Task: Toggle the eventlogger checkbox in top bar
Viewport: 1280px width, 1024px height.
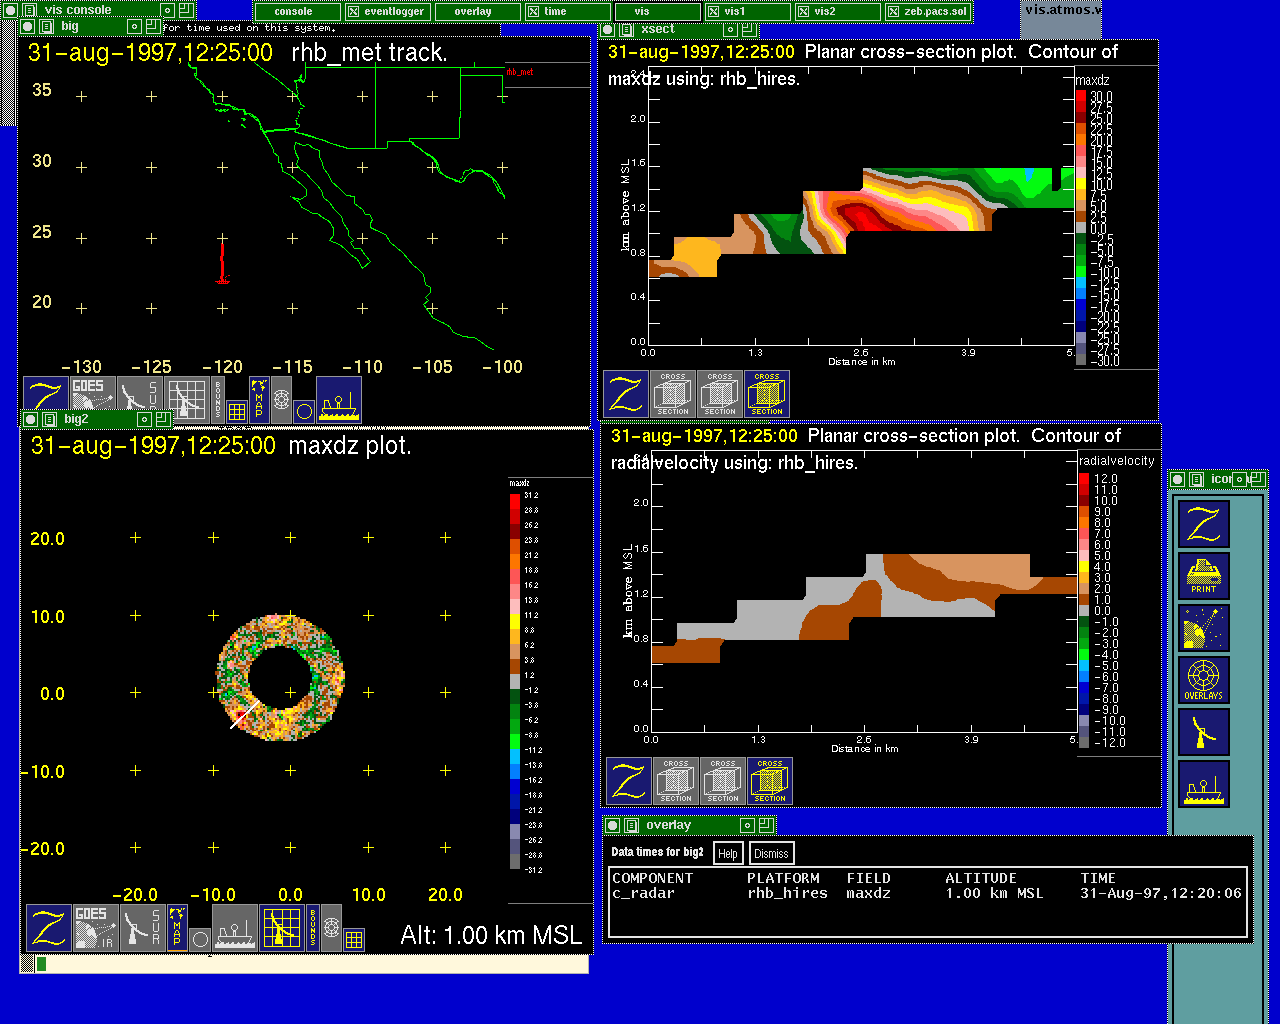Action: [353, 12]
